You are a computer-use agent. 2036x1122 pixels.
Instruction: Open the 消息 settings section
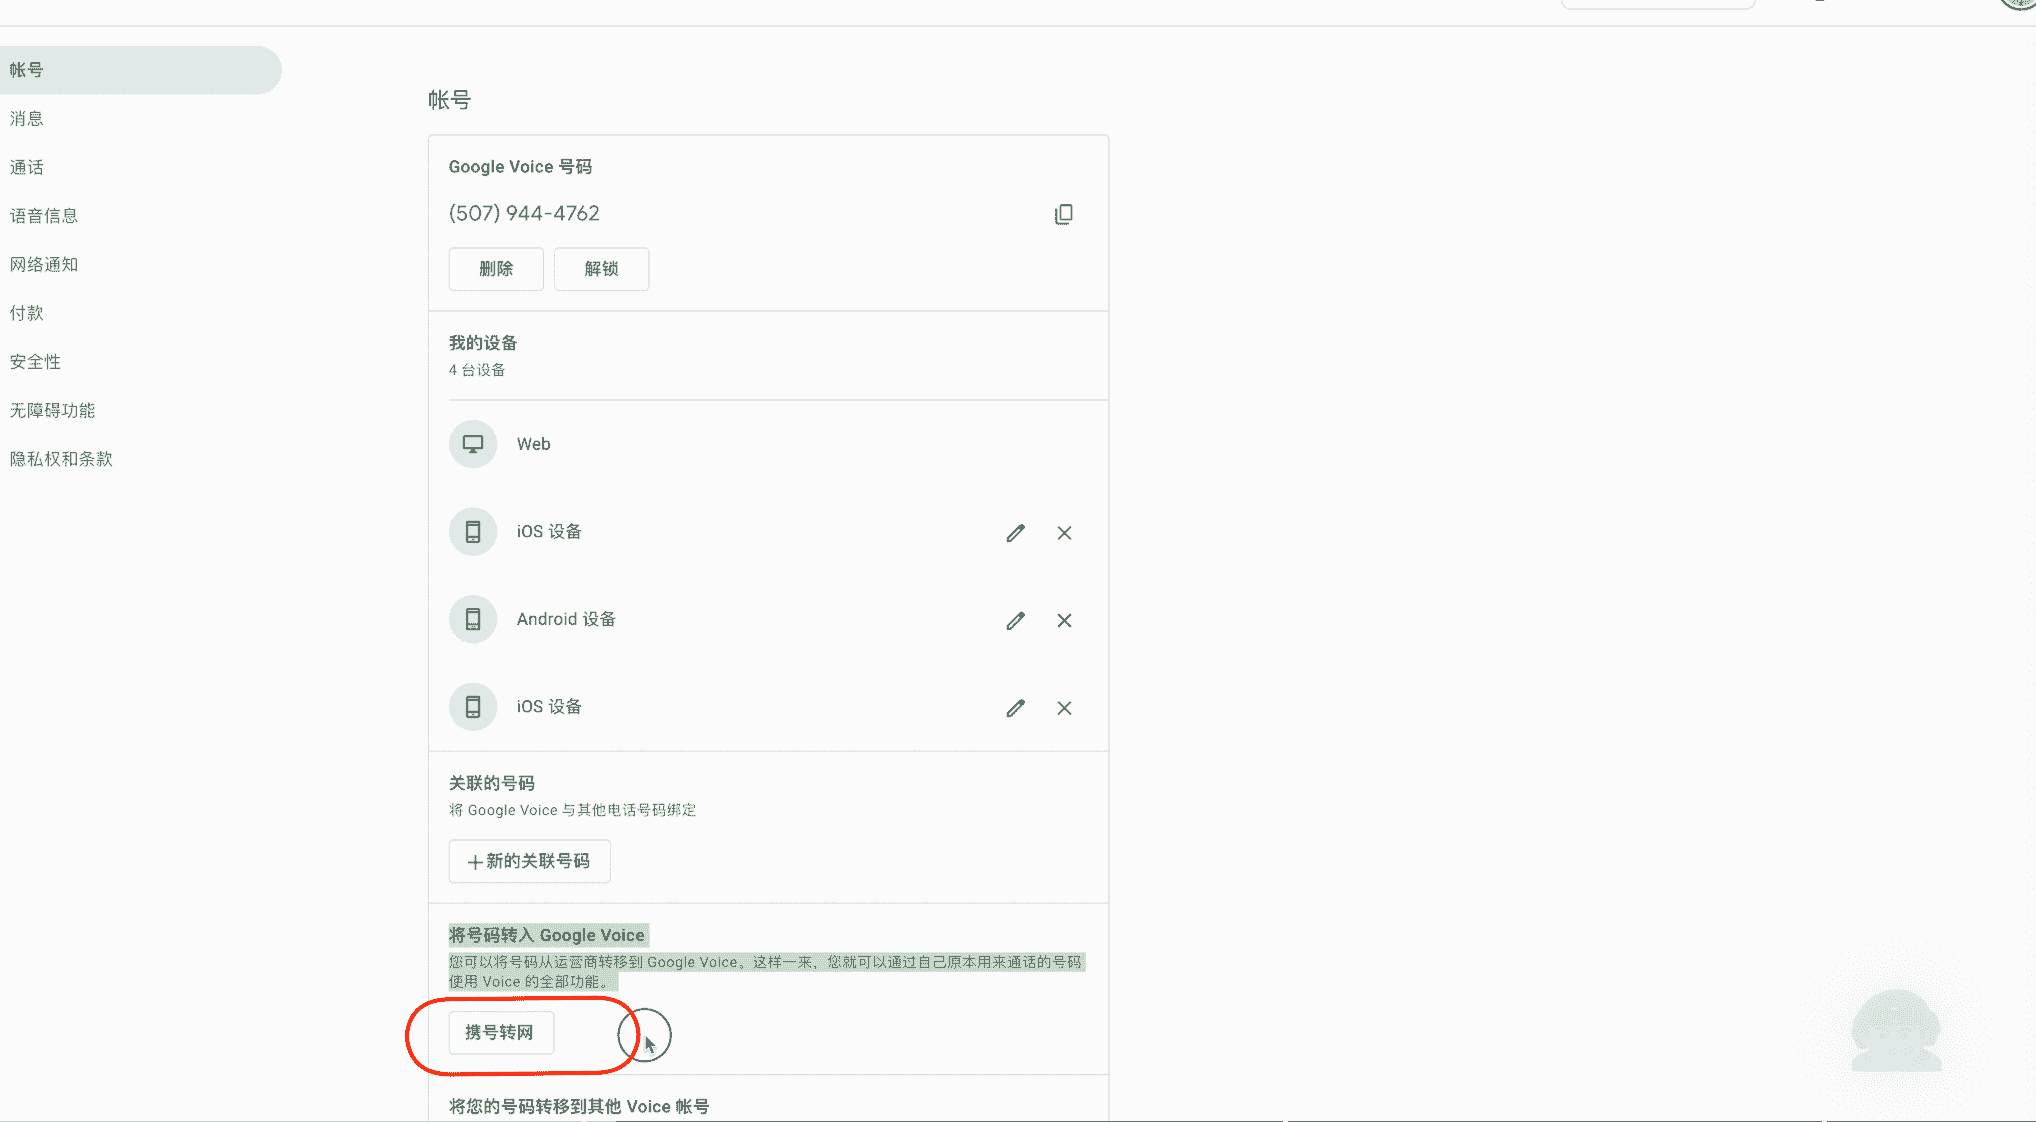point(27,118)
